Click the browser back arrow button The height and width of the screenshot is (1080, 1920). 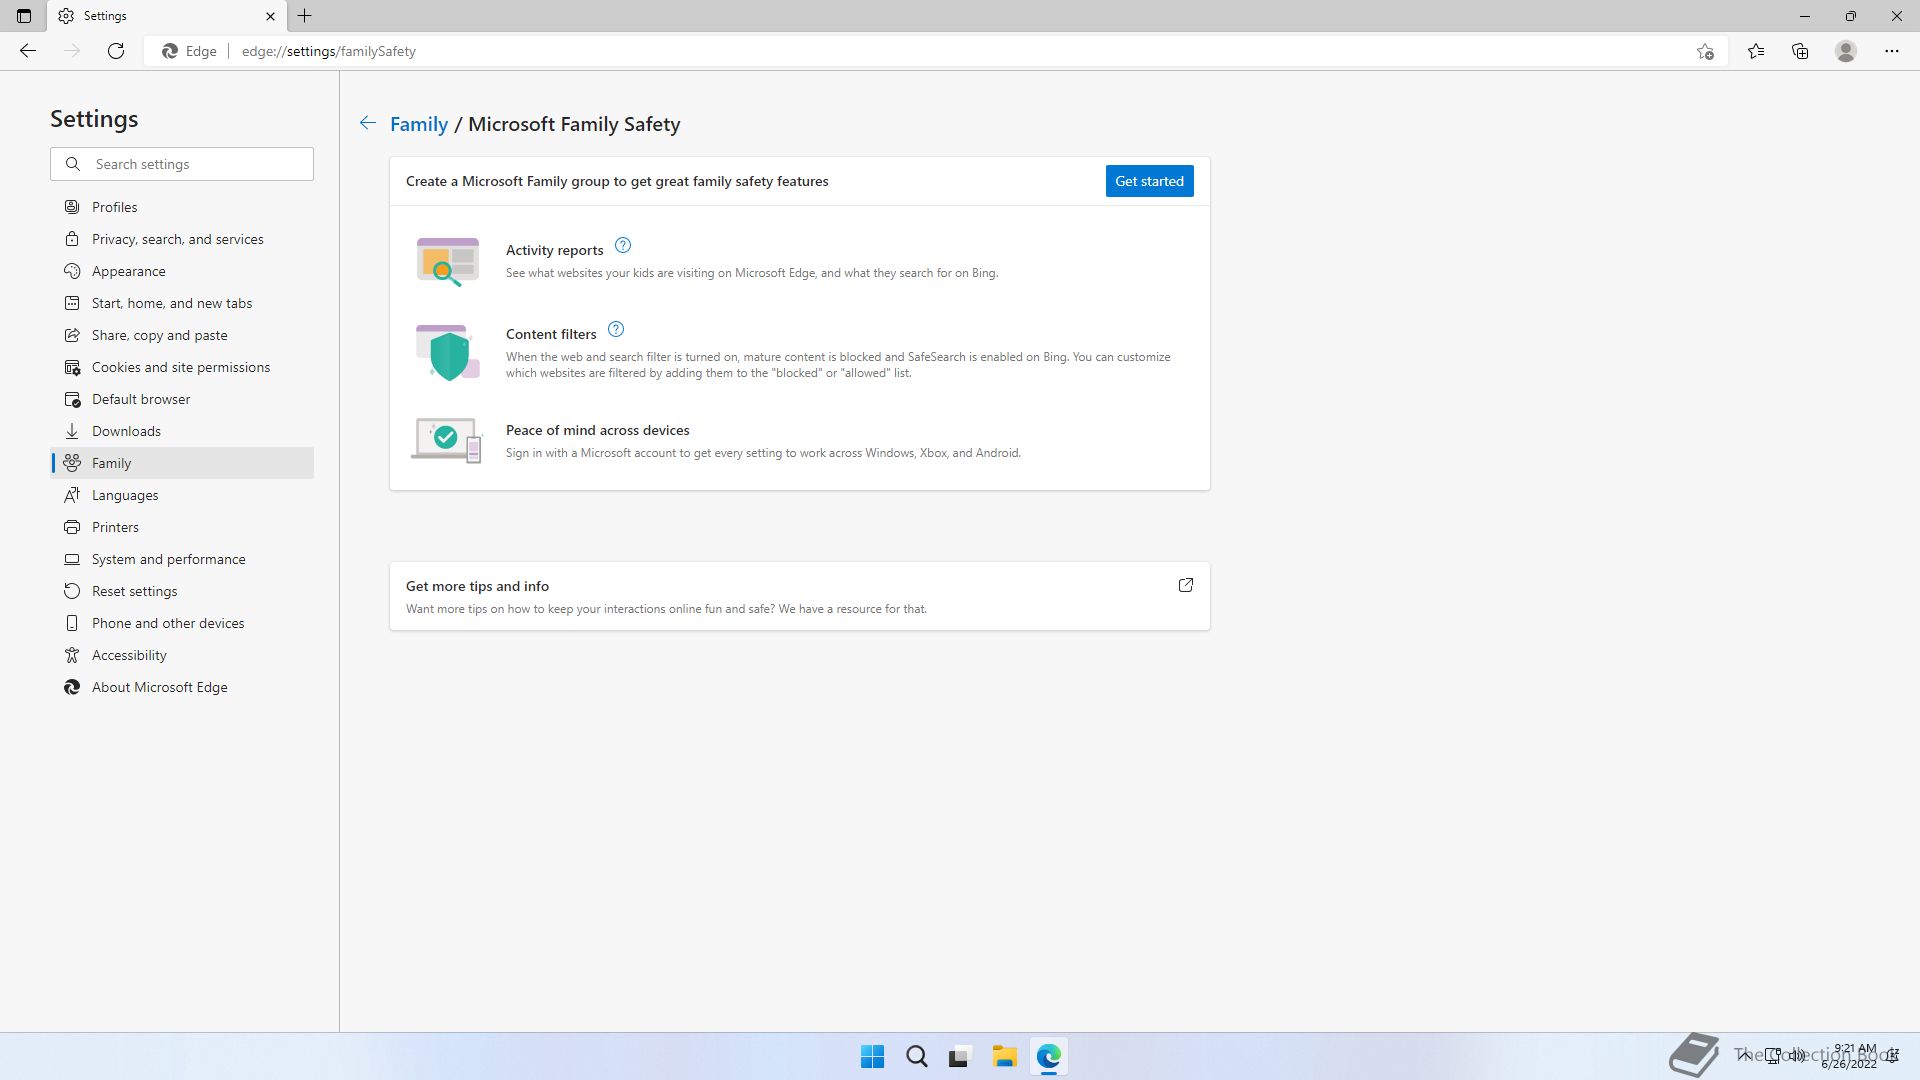(x=28, y=51)
